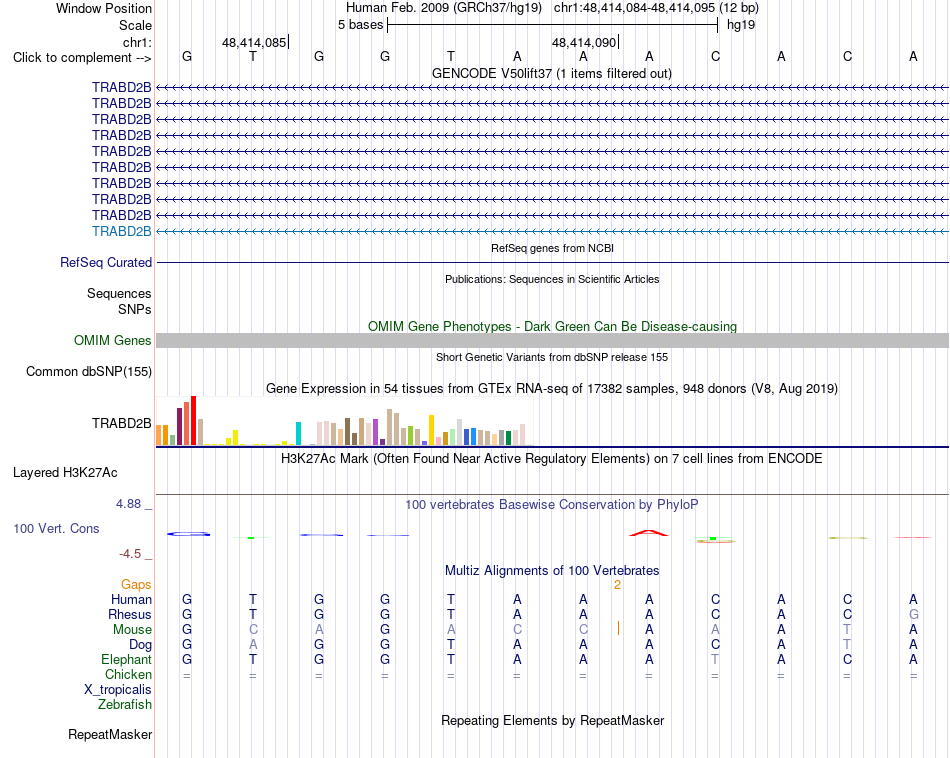Click the 48,414,085 coordinate marker
This screenshot has width=950, height=758.
[x=254, y=42]
